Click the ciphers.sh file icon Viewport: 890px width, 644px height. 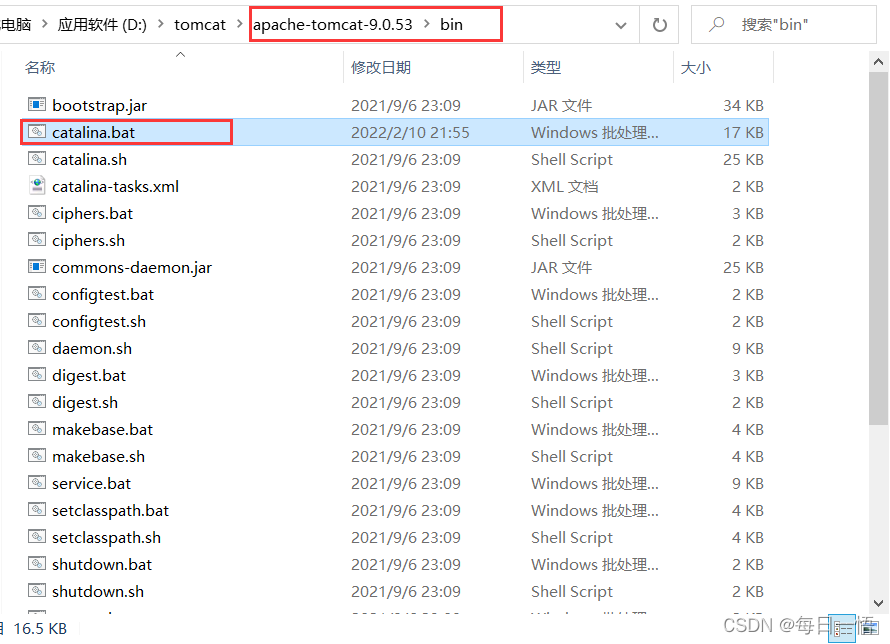point(37,240)
